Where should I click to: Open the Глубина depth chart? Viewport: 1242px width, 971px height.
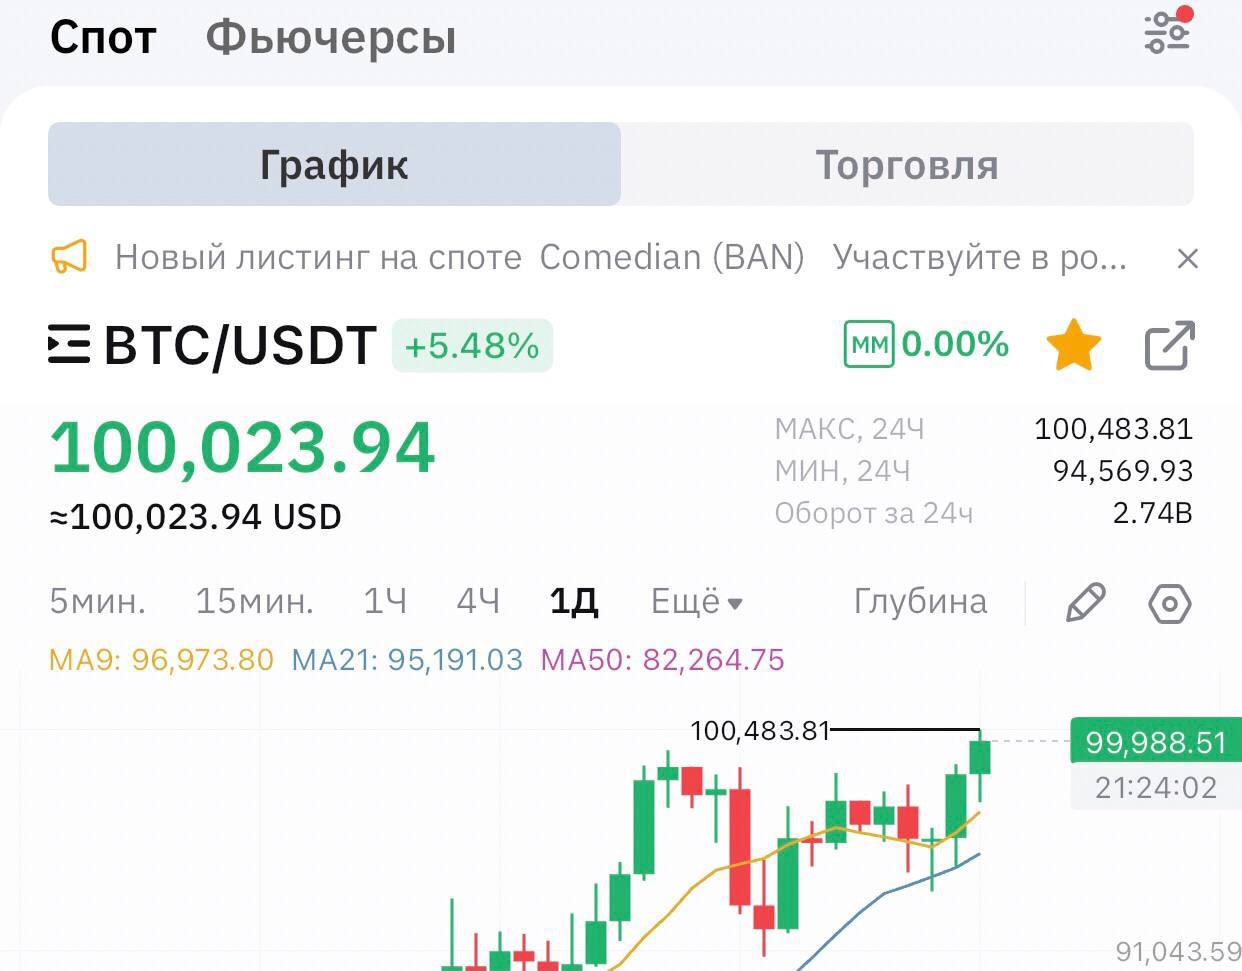[920, 602]
